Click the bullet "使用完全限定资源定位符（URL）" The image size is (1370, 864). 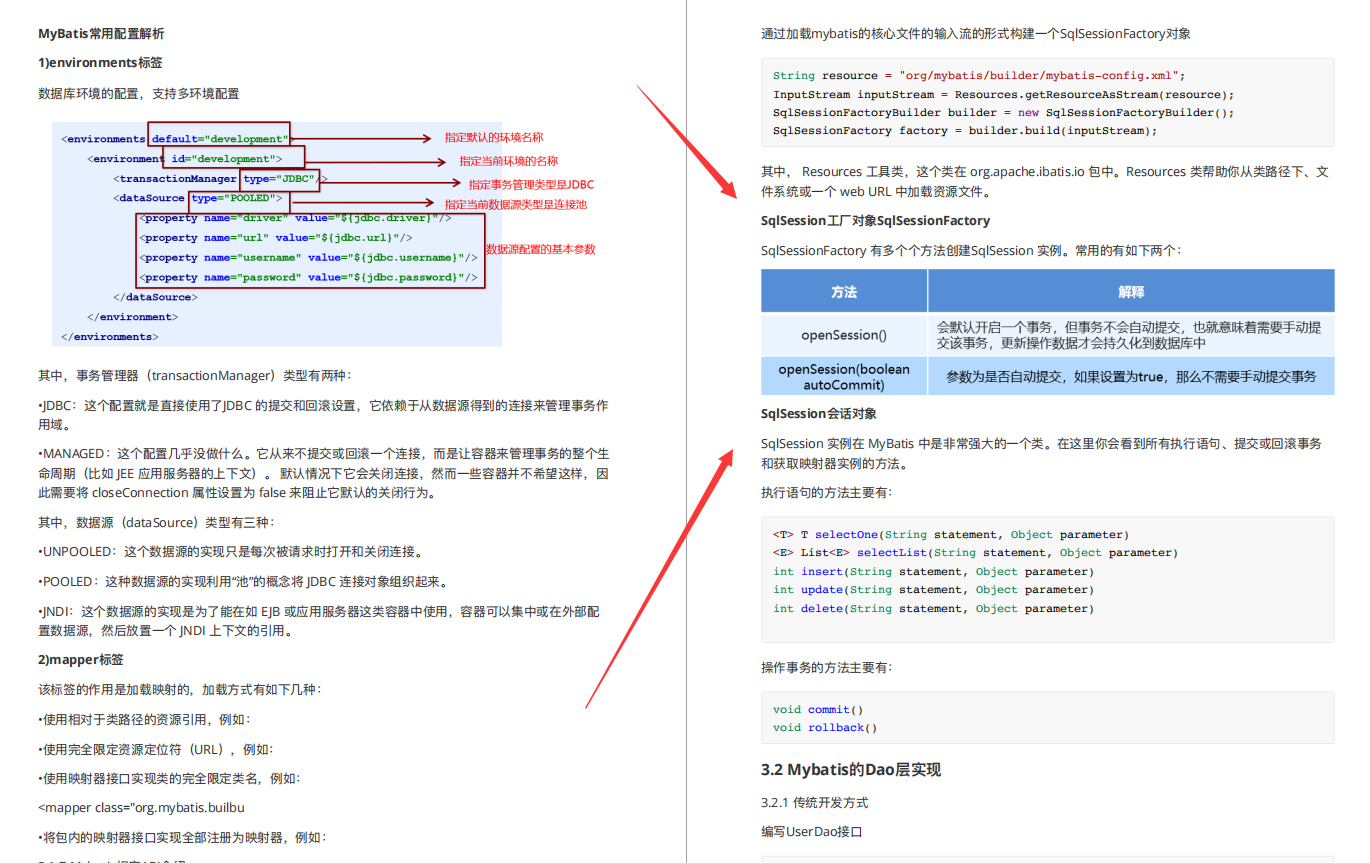(155, 749)
